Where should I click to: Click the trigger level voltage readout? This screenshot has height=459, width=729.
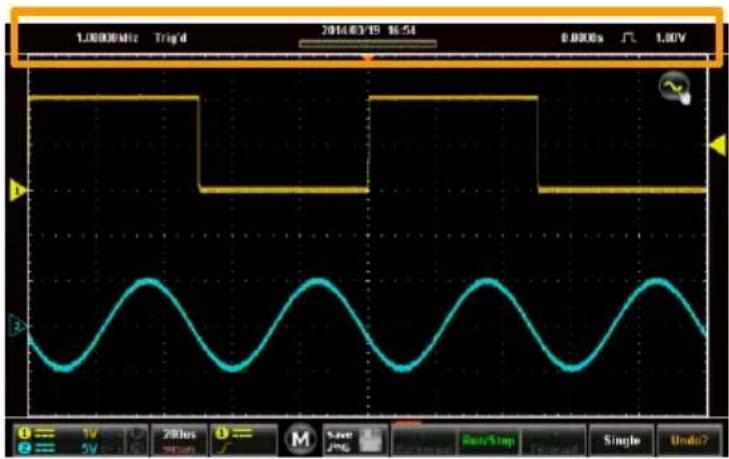pos(670,38)
